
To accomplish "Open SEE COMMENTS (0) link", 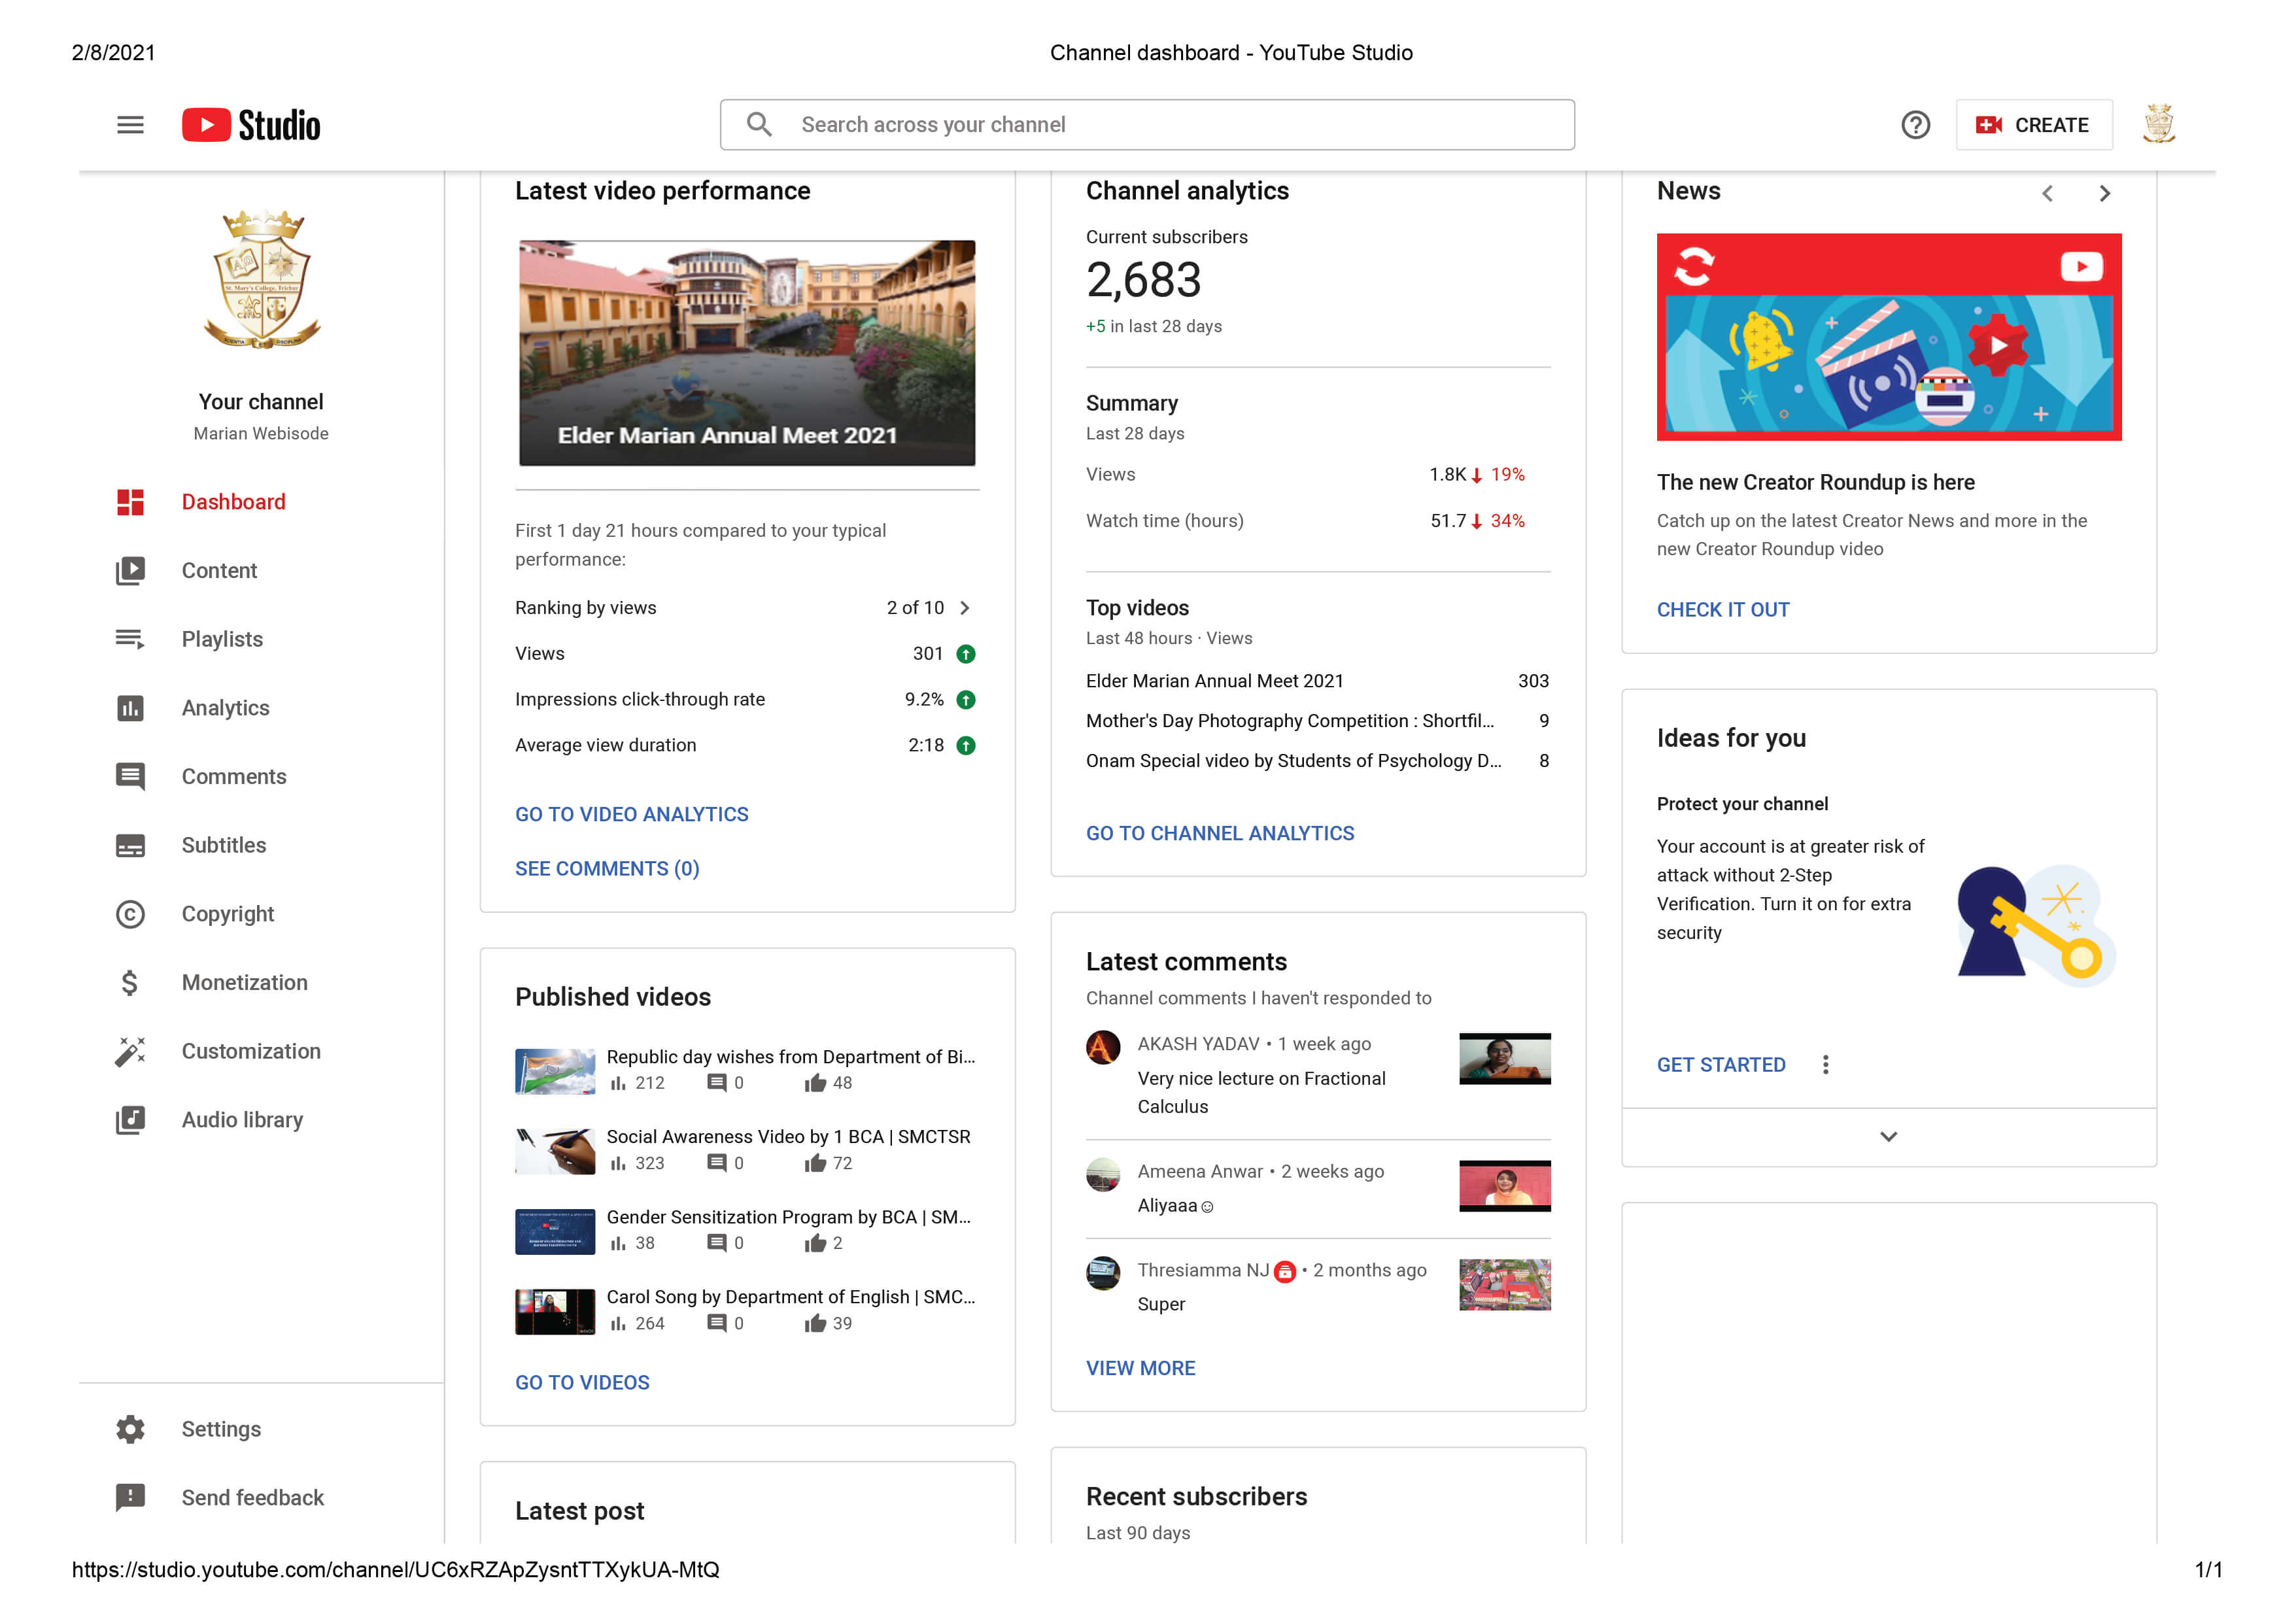I will [607, 869].
